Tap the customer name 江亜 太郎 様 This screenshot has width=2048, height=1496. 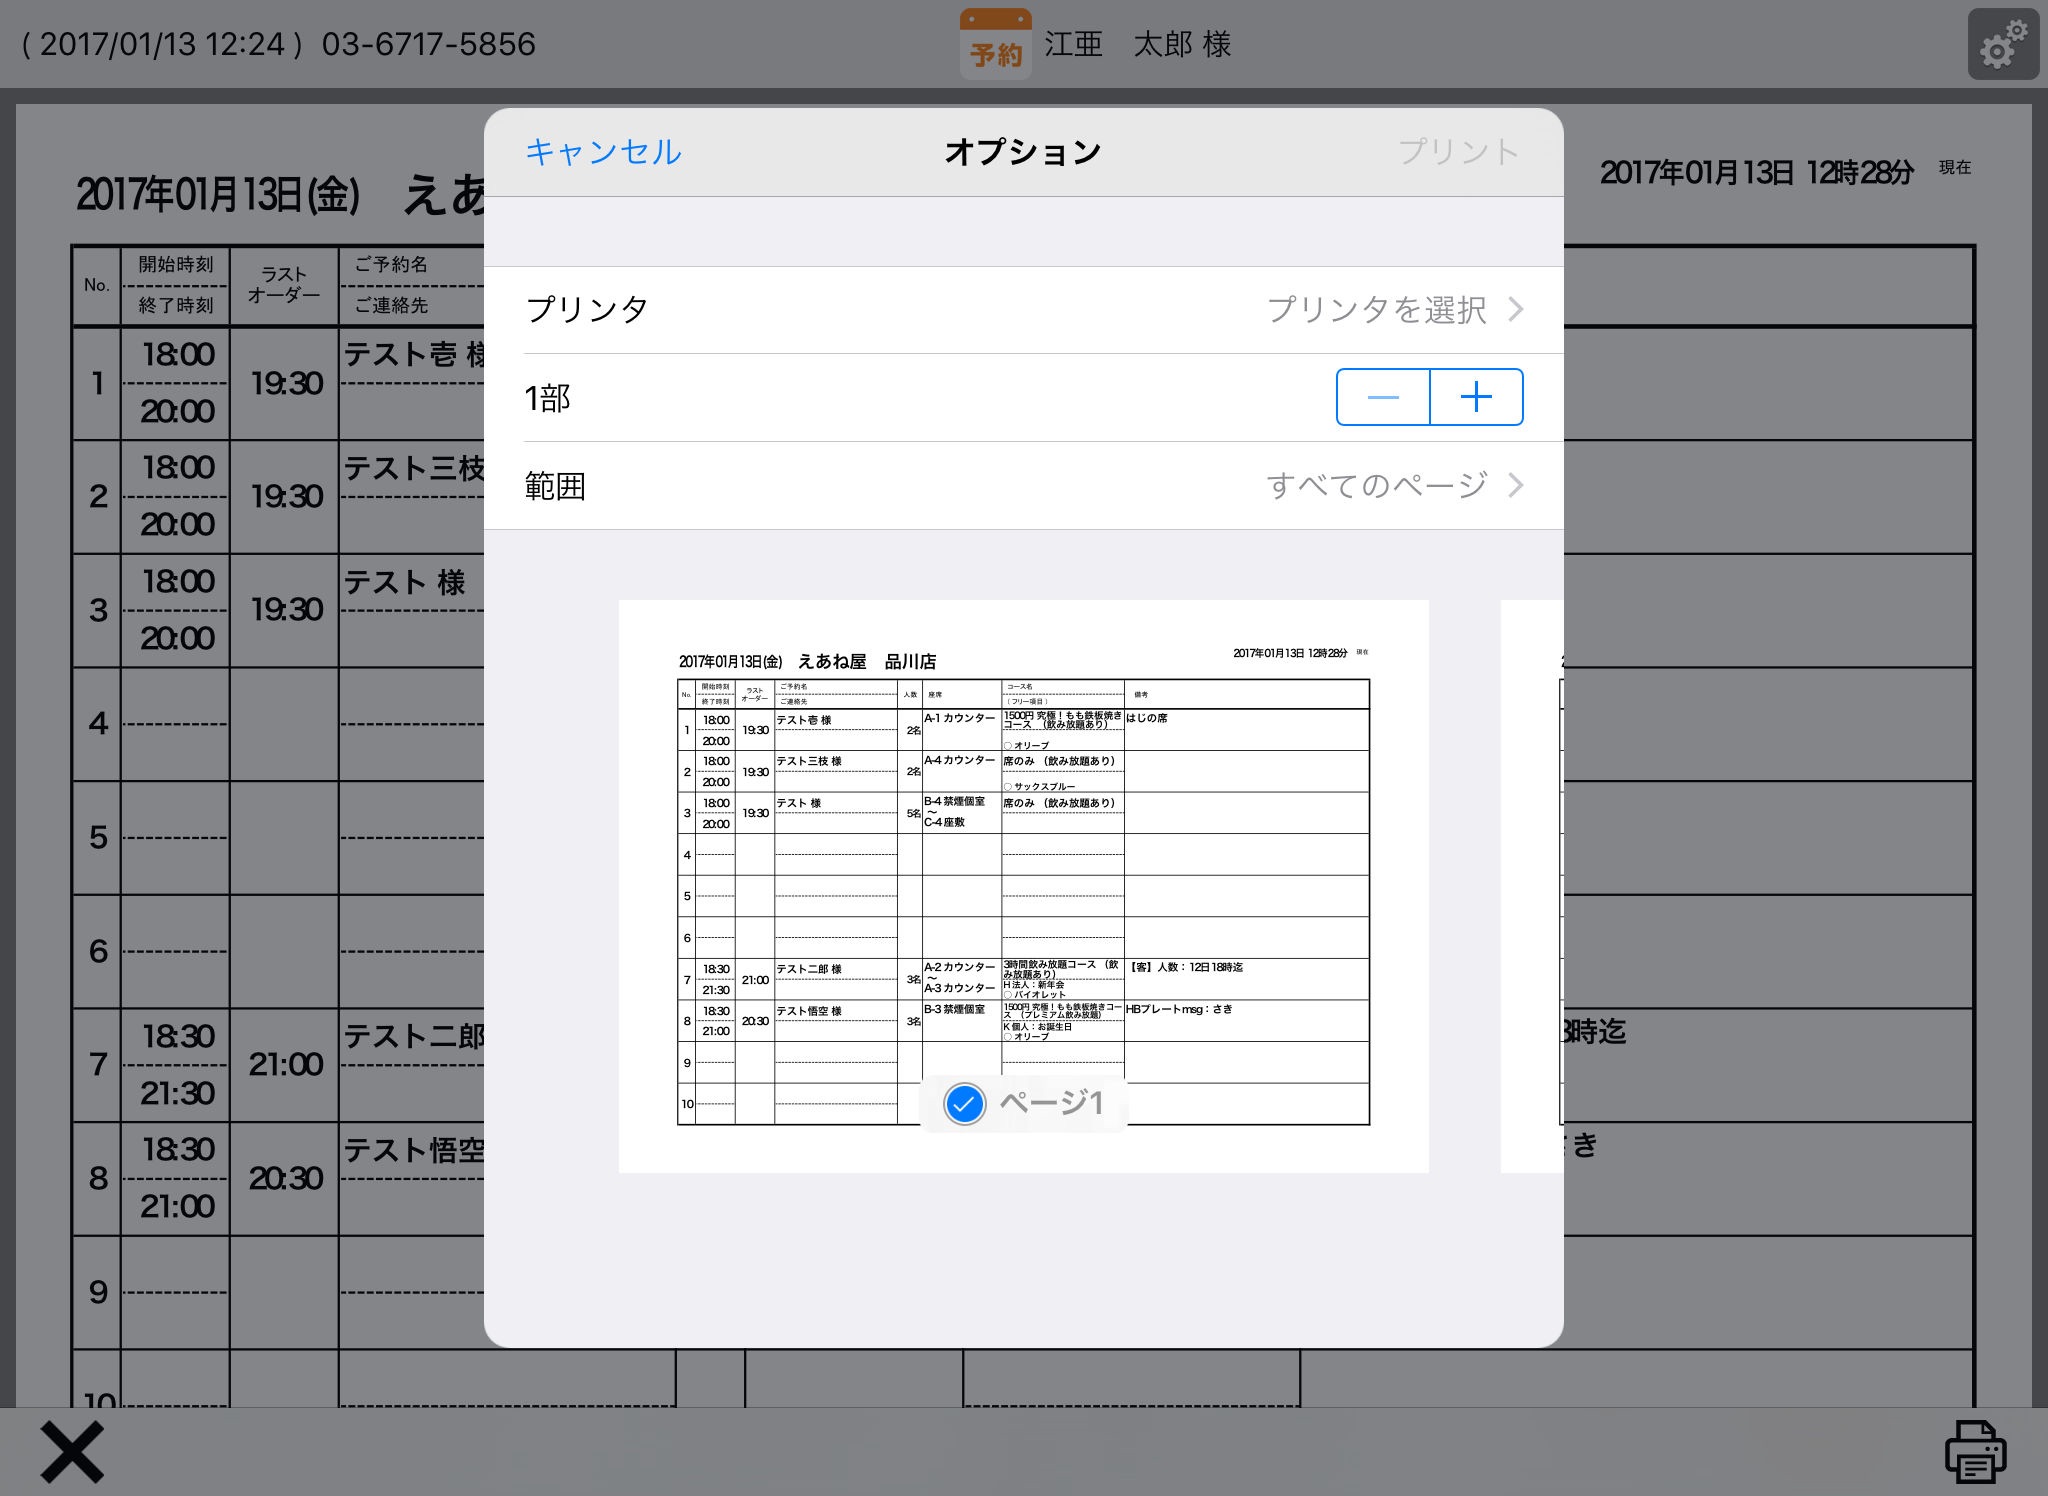click(1138, 44)
